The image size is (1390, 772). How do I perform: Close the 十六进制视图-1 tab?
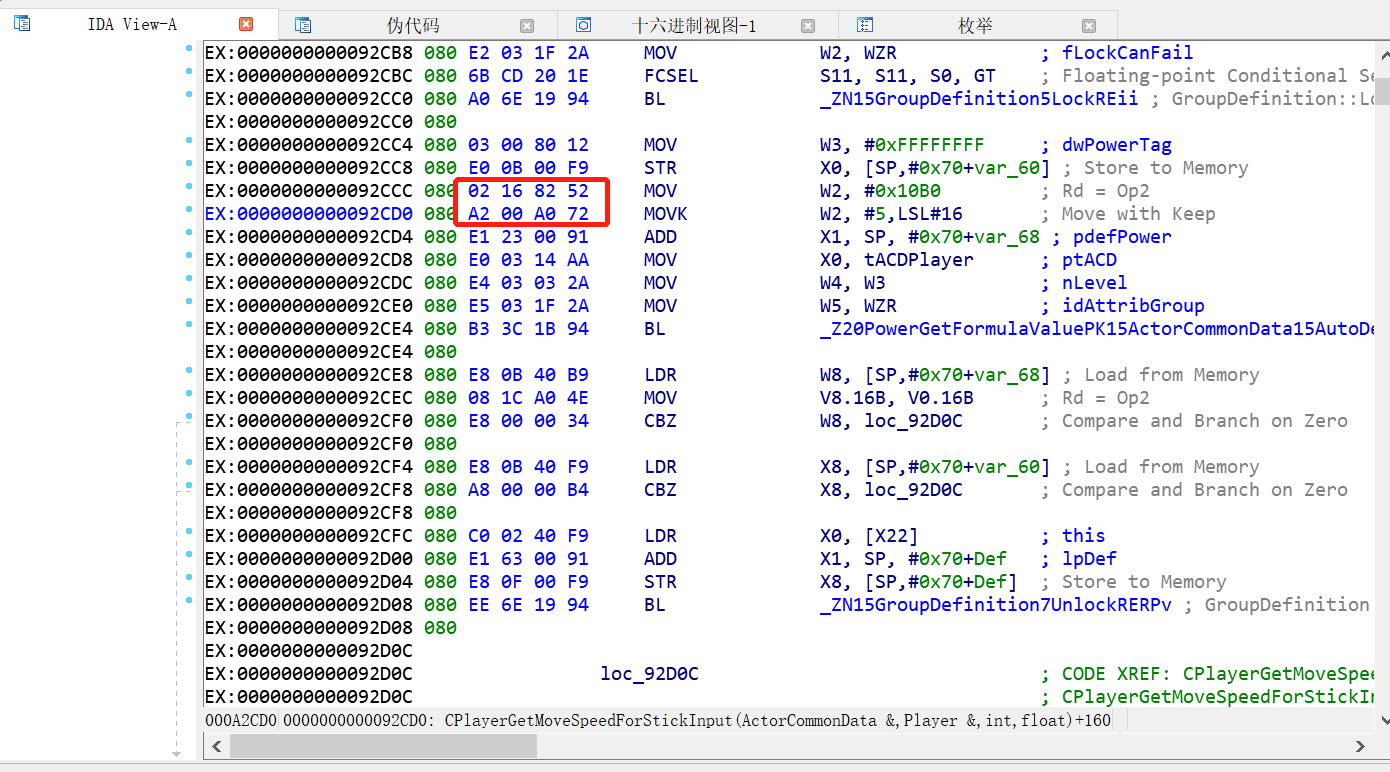808,26
